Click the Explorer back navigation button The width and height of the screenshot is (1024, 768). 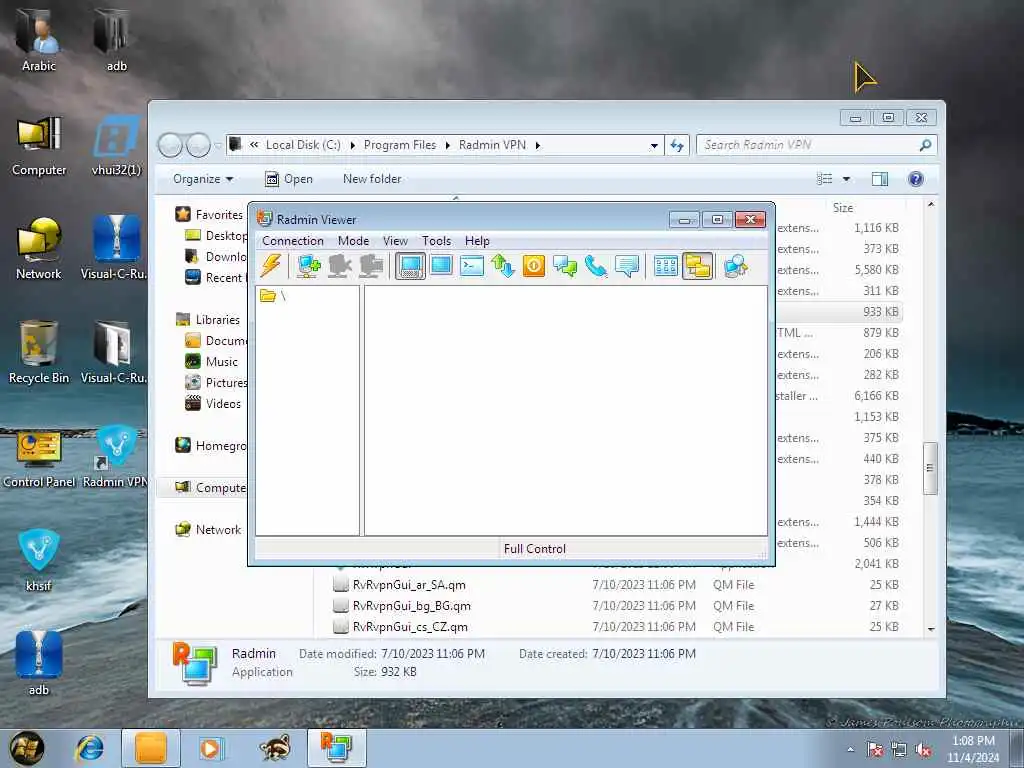[170, 145]
